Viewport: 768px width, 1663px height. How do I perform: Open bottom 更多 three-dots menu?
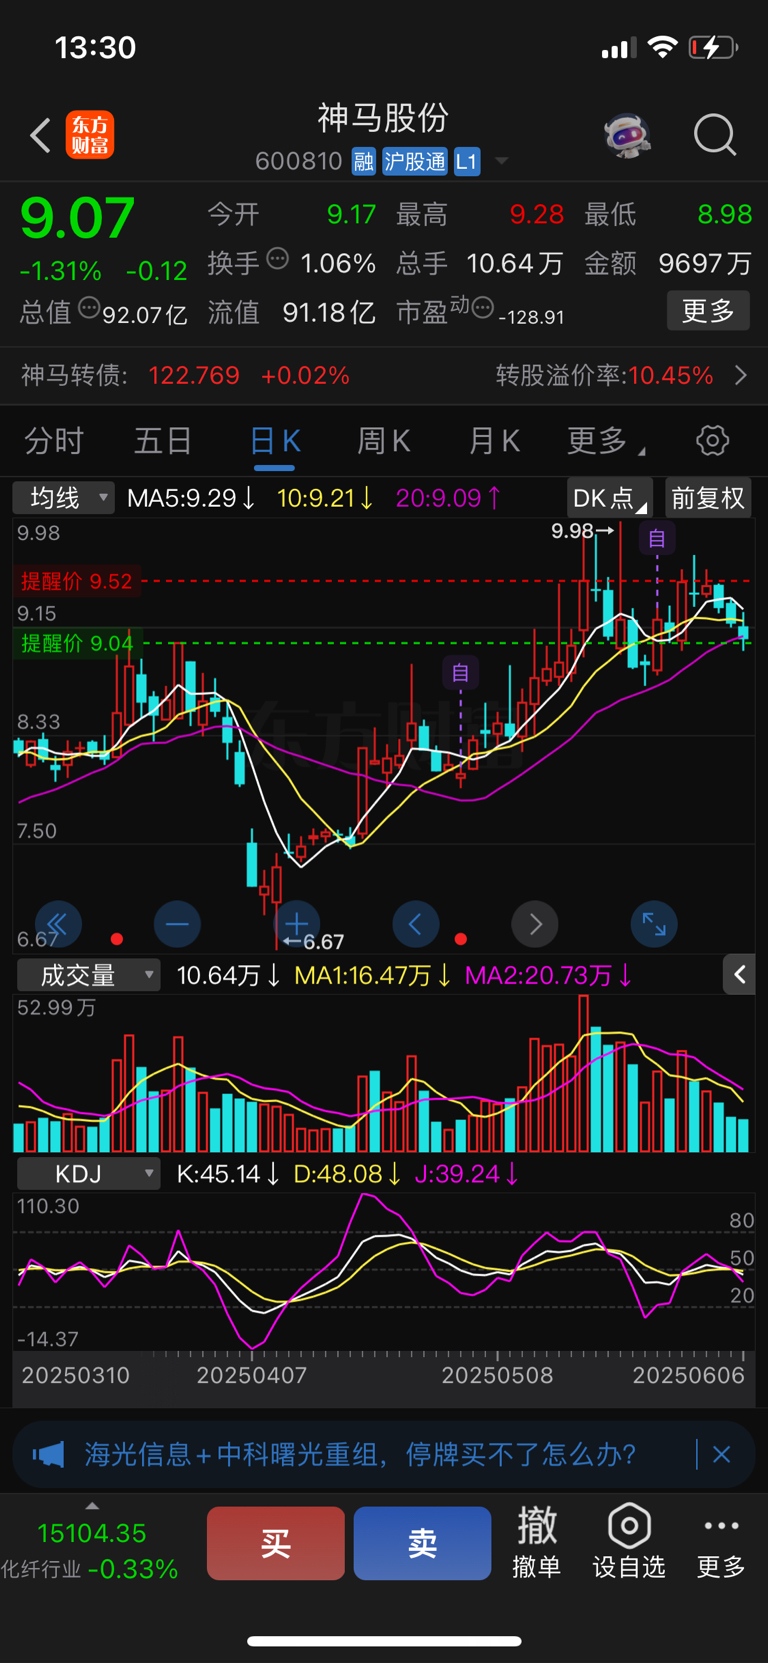(x=721, y=1543)
